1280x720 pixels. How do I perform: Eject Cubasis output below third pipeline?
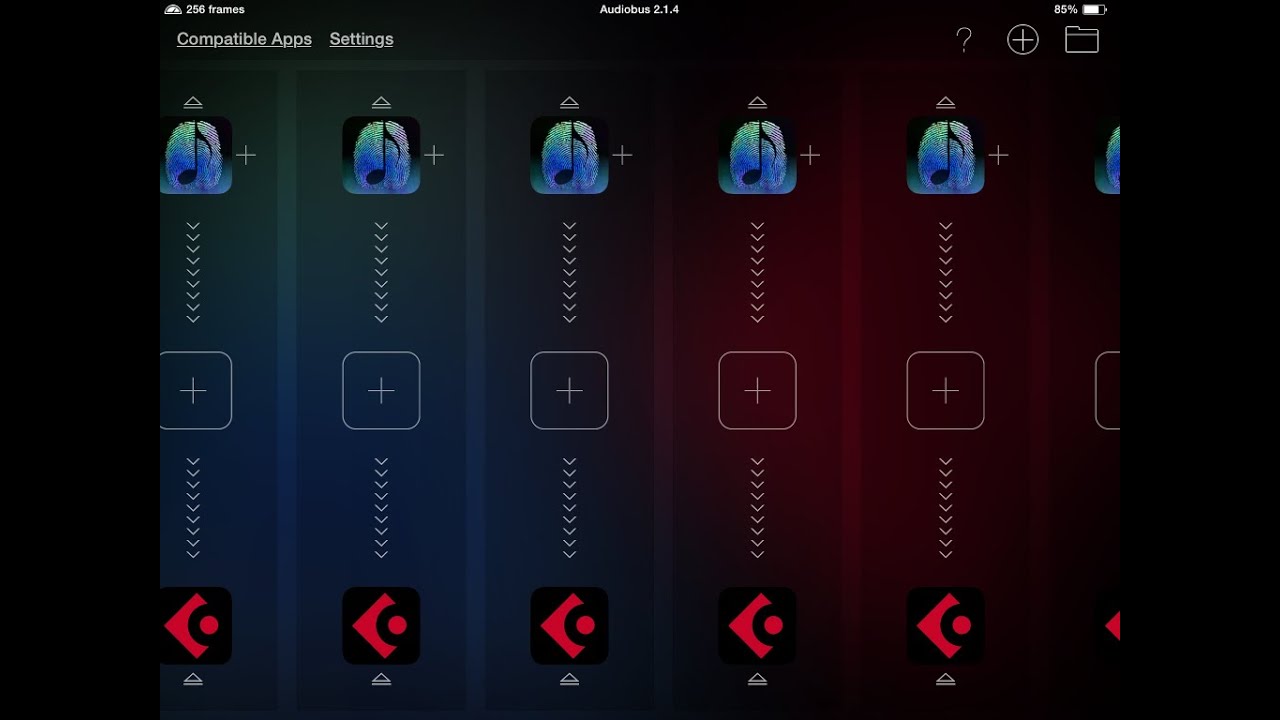coord(569,679)
